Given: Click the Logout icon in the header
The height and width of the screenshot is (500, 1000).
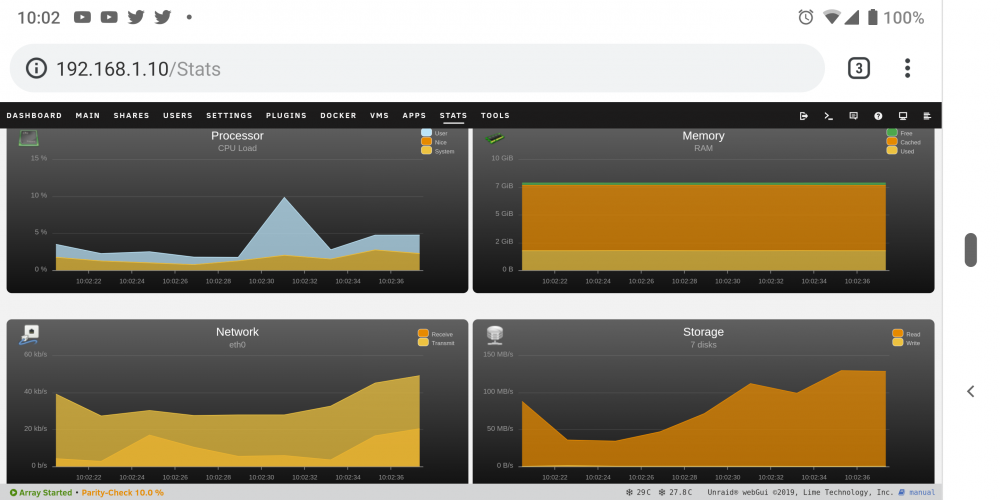Looking at the screenshot, I should [804, 116].
